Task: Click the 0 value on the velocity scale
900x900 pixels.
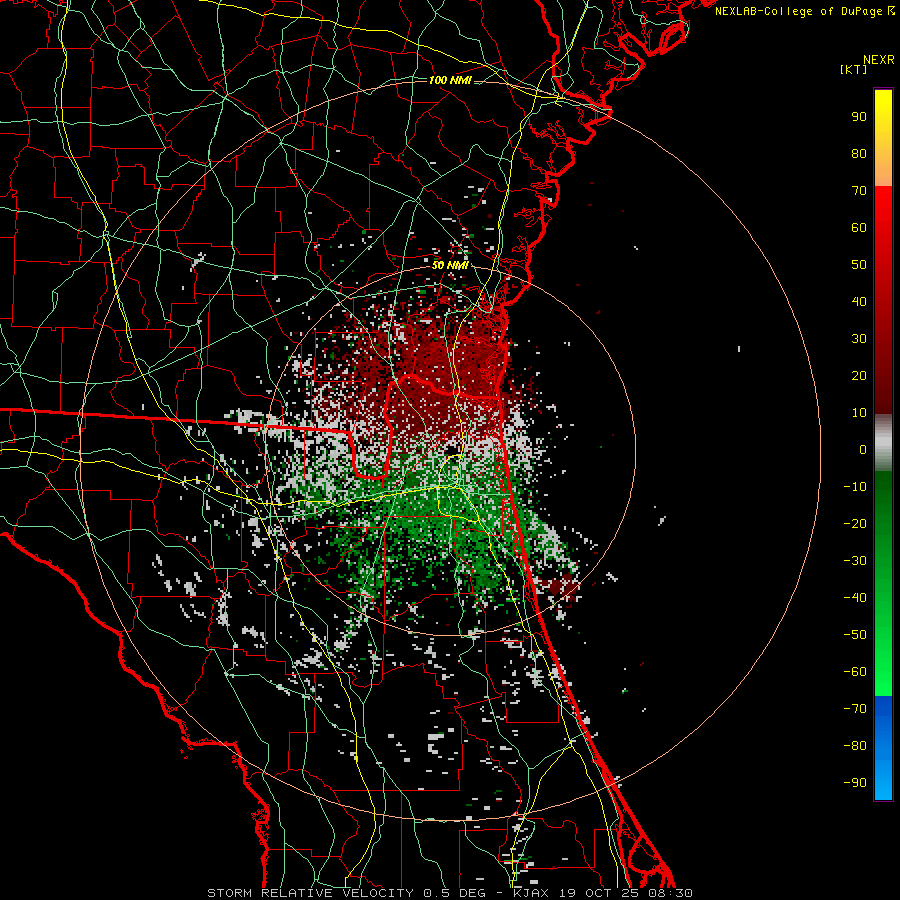Action: coord(863,450)
